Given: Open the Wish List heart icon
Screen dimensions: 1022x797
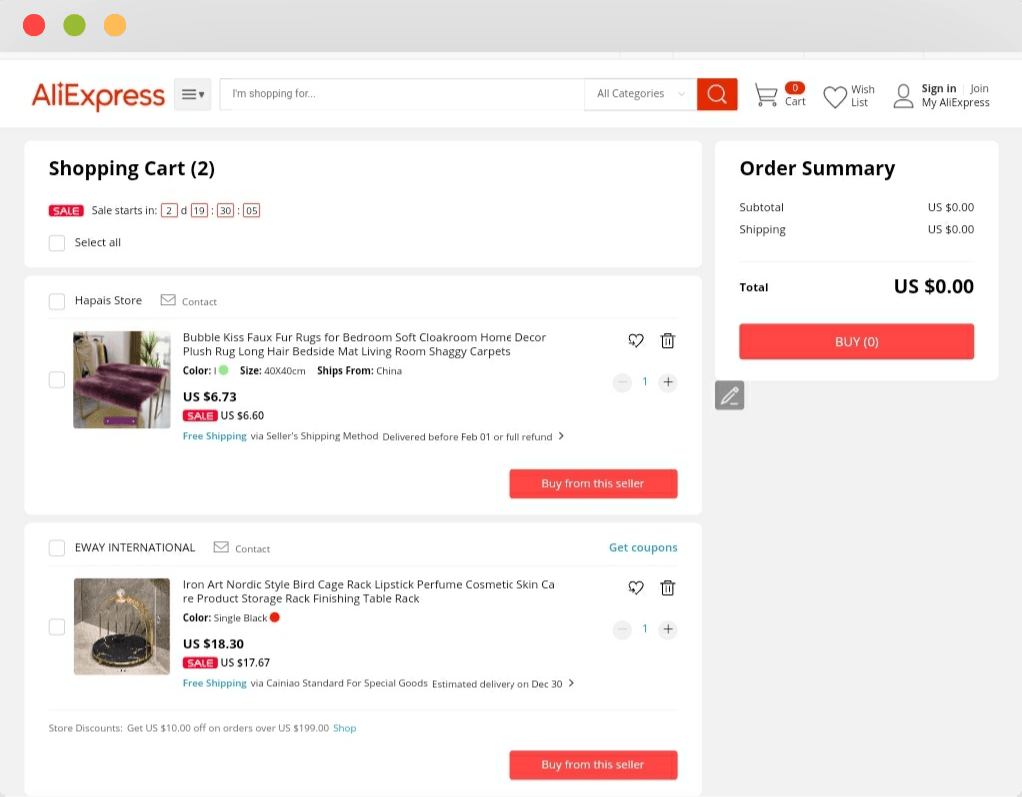Looking at the screenshot, I should 835,96.
